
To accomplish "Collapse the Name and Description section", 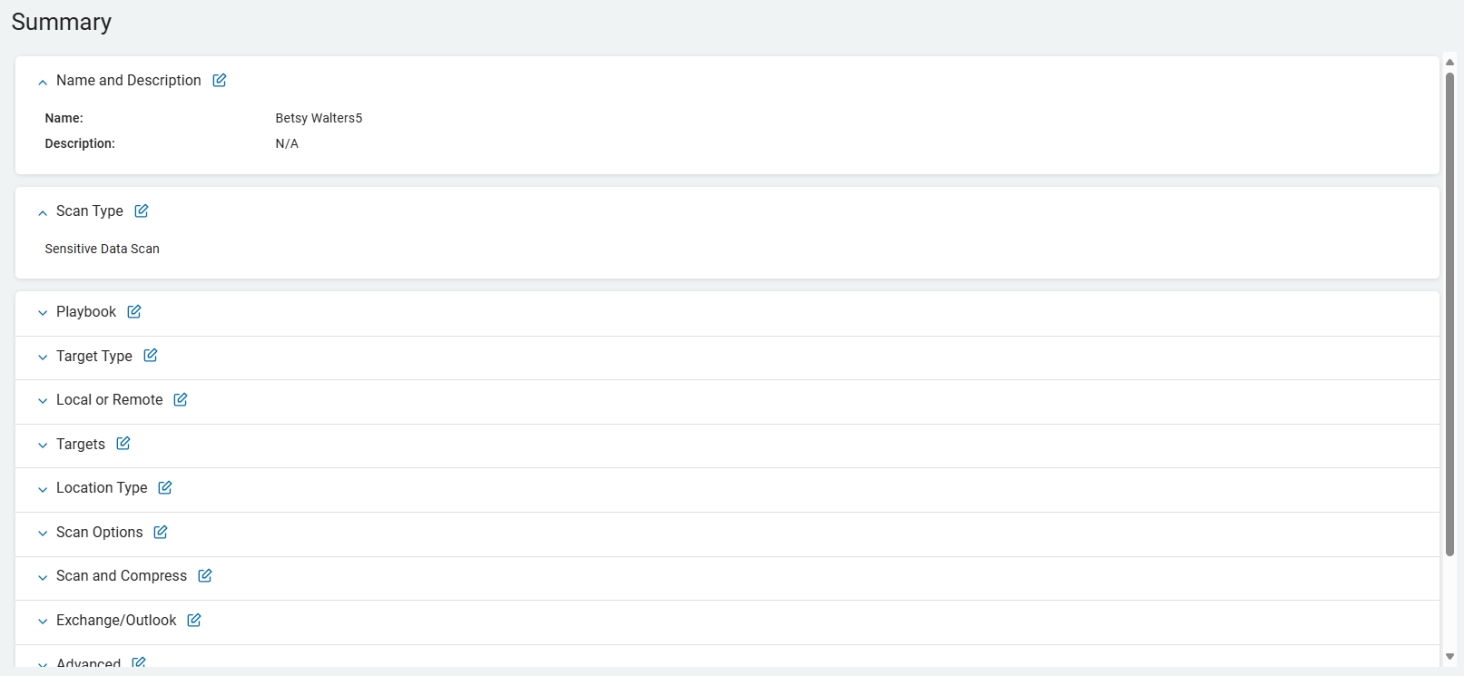I will 42,82.
